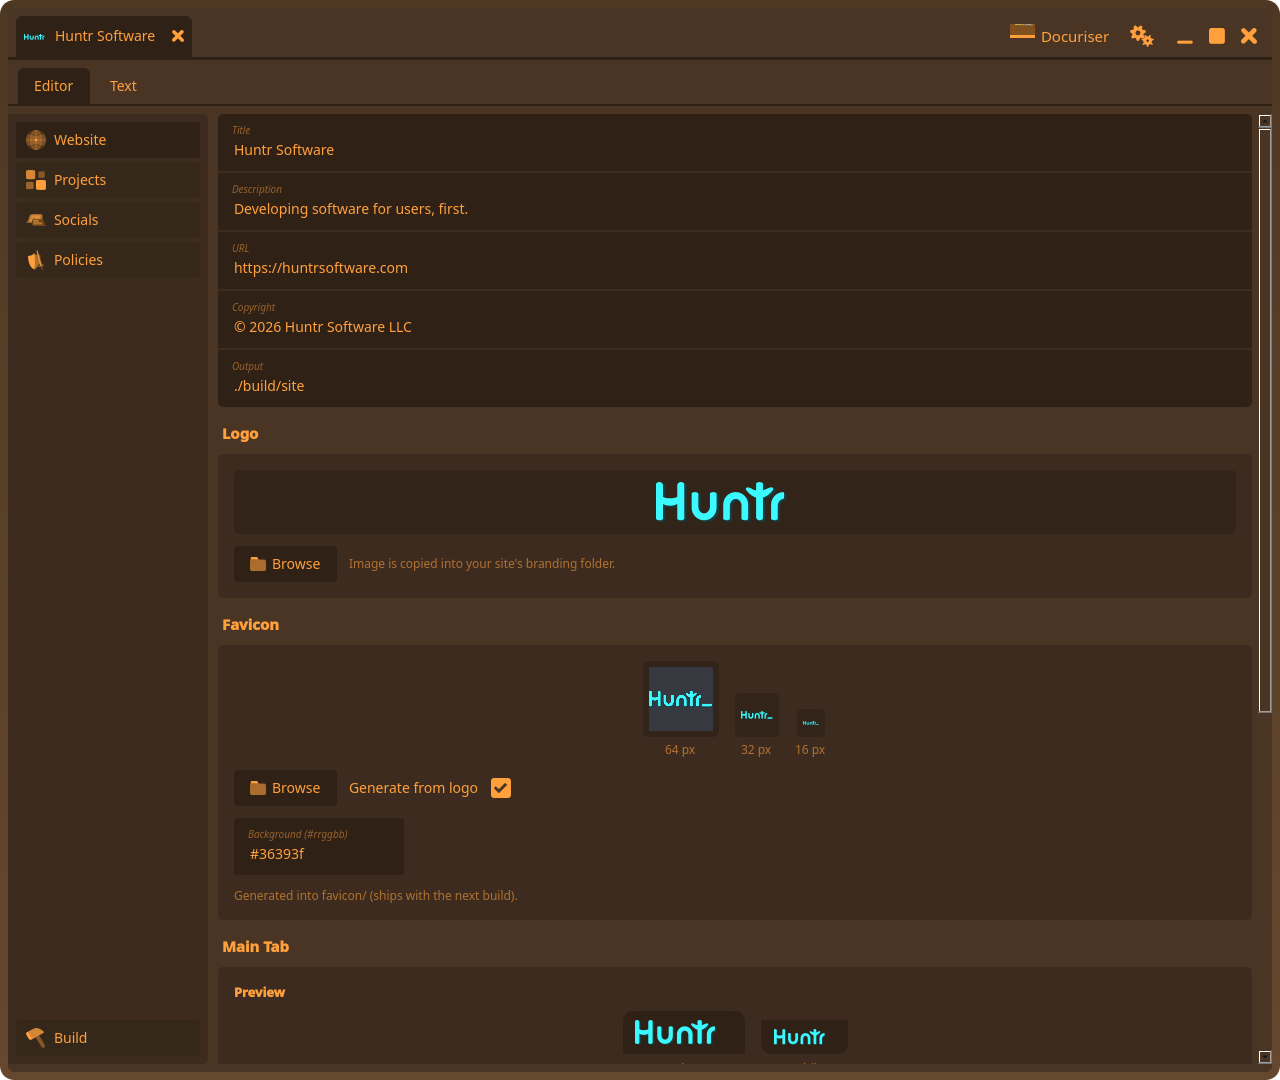Open the Website section icon in sidebar

click(36, 140)
